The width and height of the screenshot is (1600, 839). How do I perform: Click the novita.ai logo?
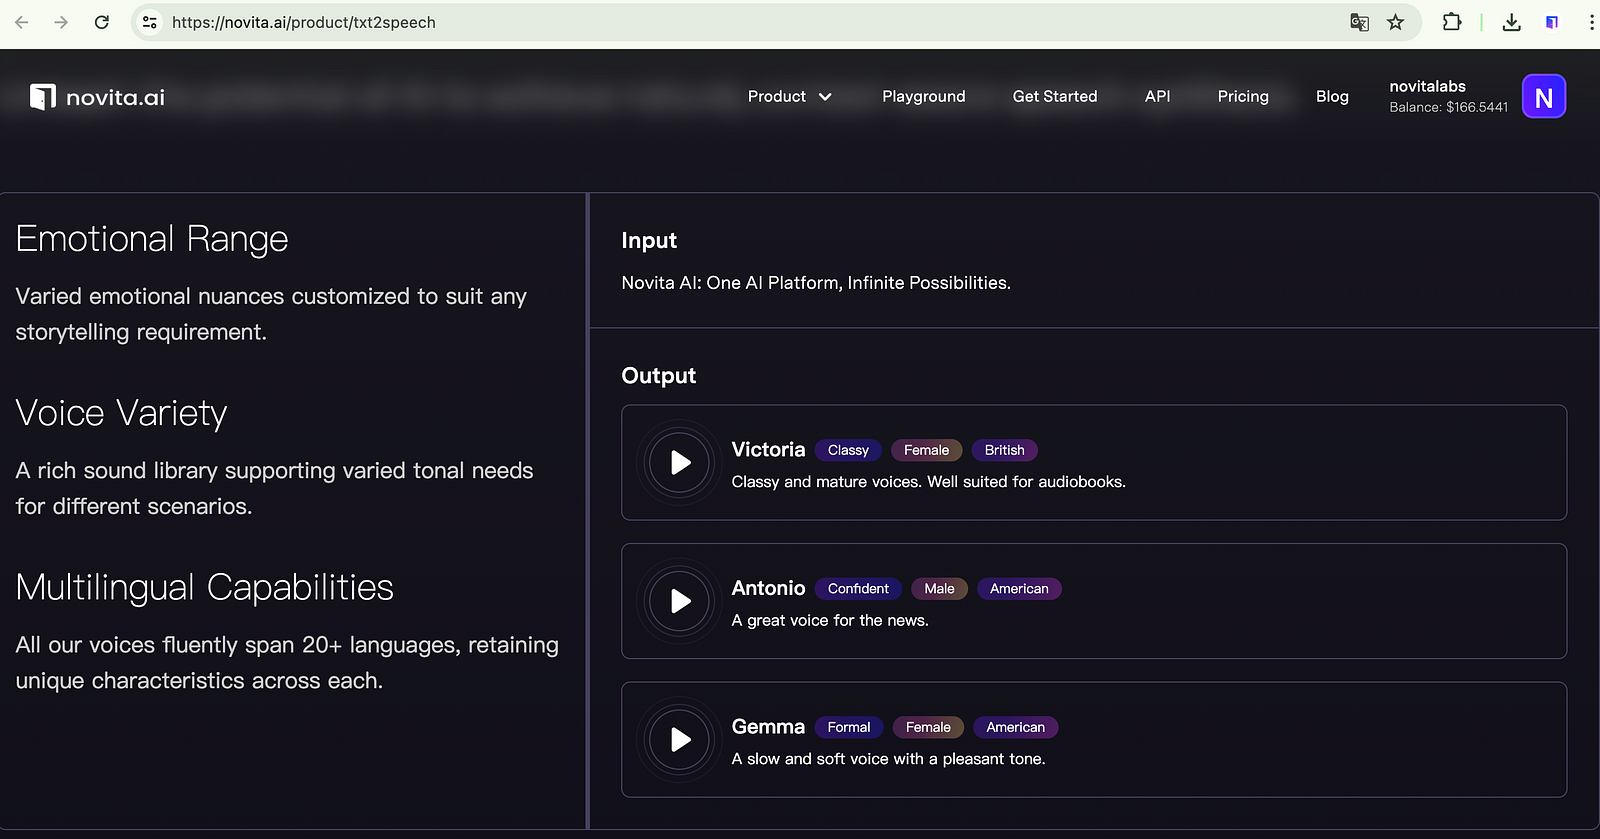(98, 97)
